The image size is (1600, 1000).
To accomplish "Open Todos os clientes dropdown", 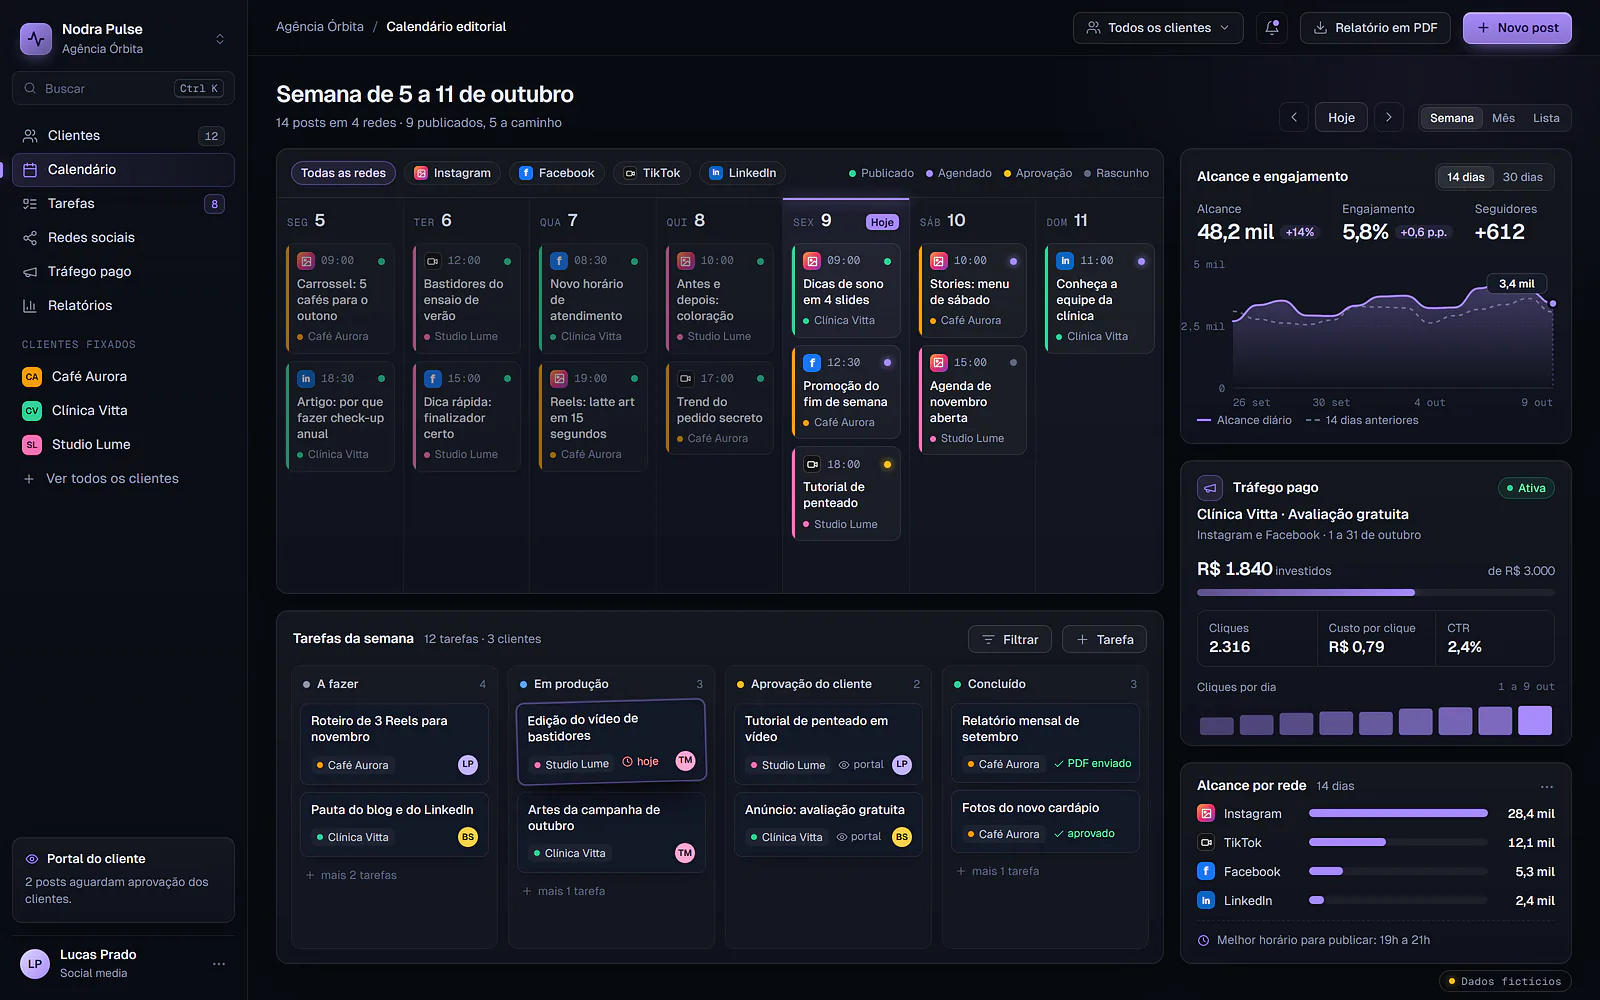I will [1158, 28].
